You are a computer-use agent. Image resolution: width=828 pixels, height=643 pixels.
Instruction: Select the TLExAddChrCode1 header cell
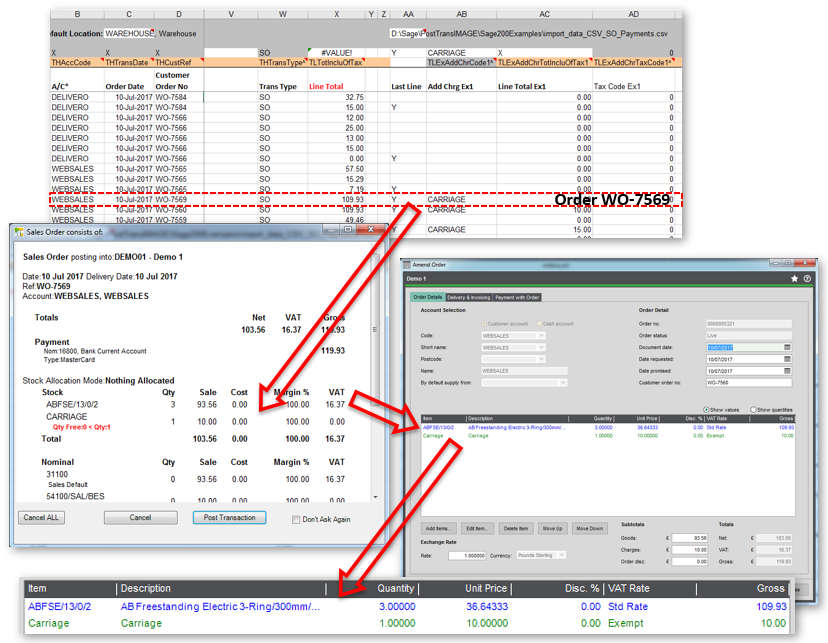pyautogui.click(x=461, y=62)
